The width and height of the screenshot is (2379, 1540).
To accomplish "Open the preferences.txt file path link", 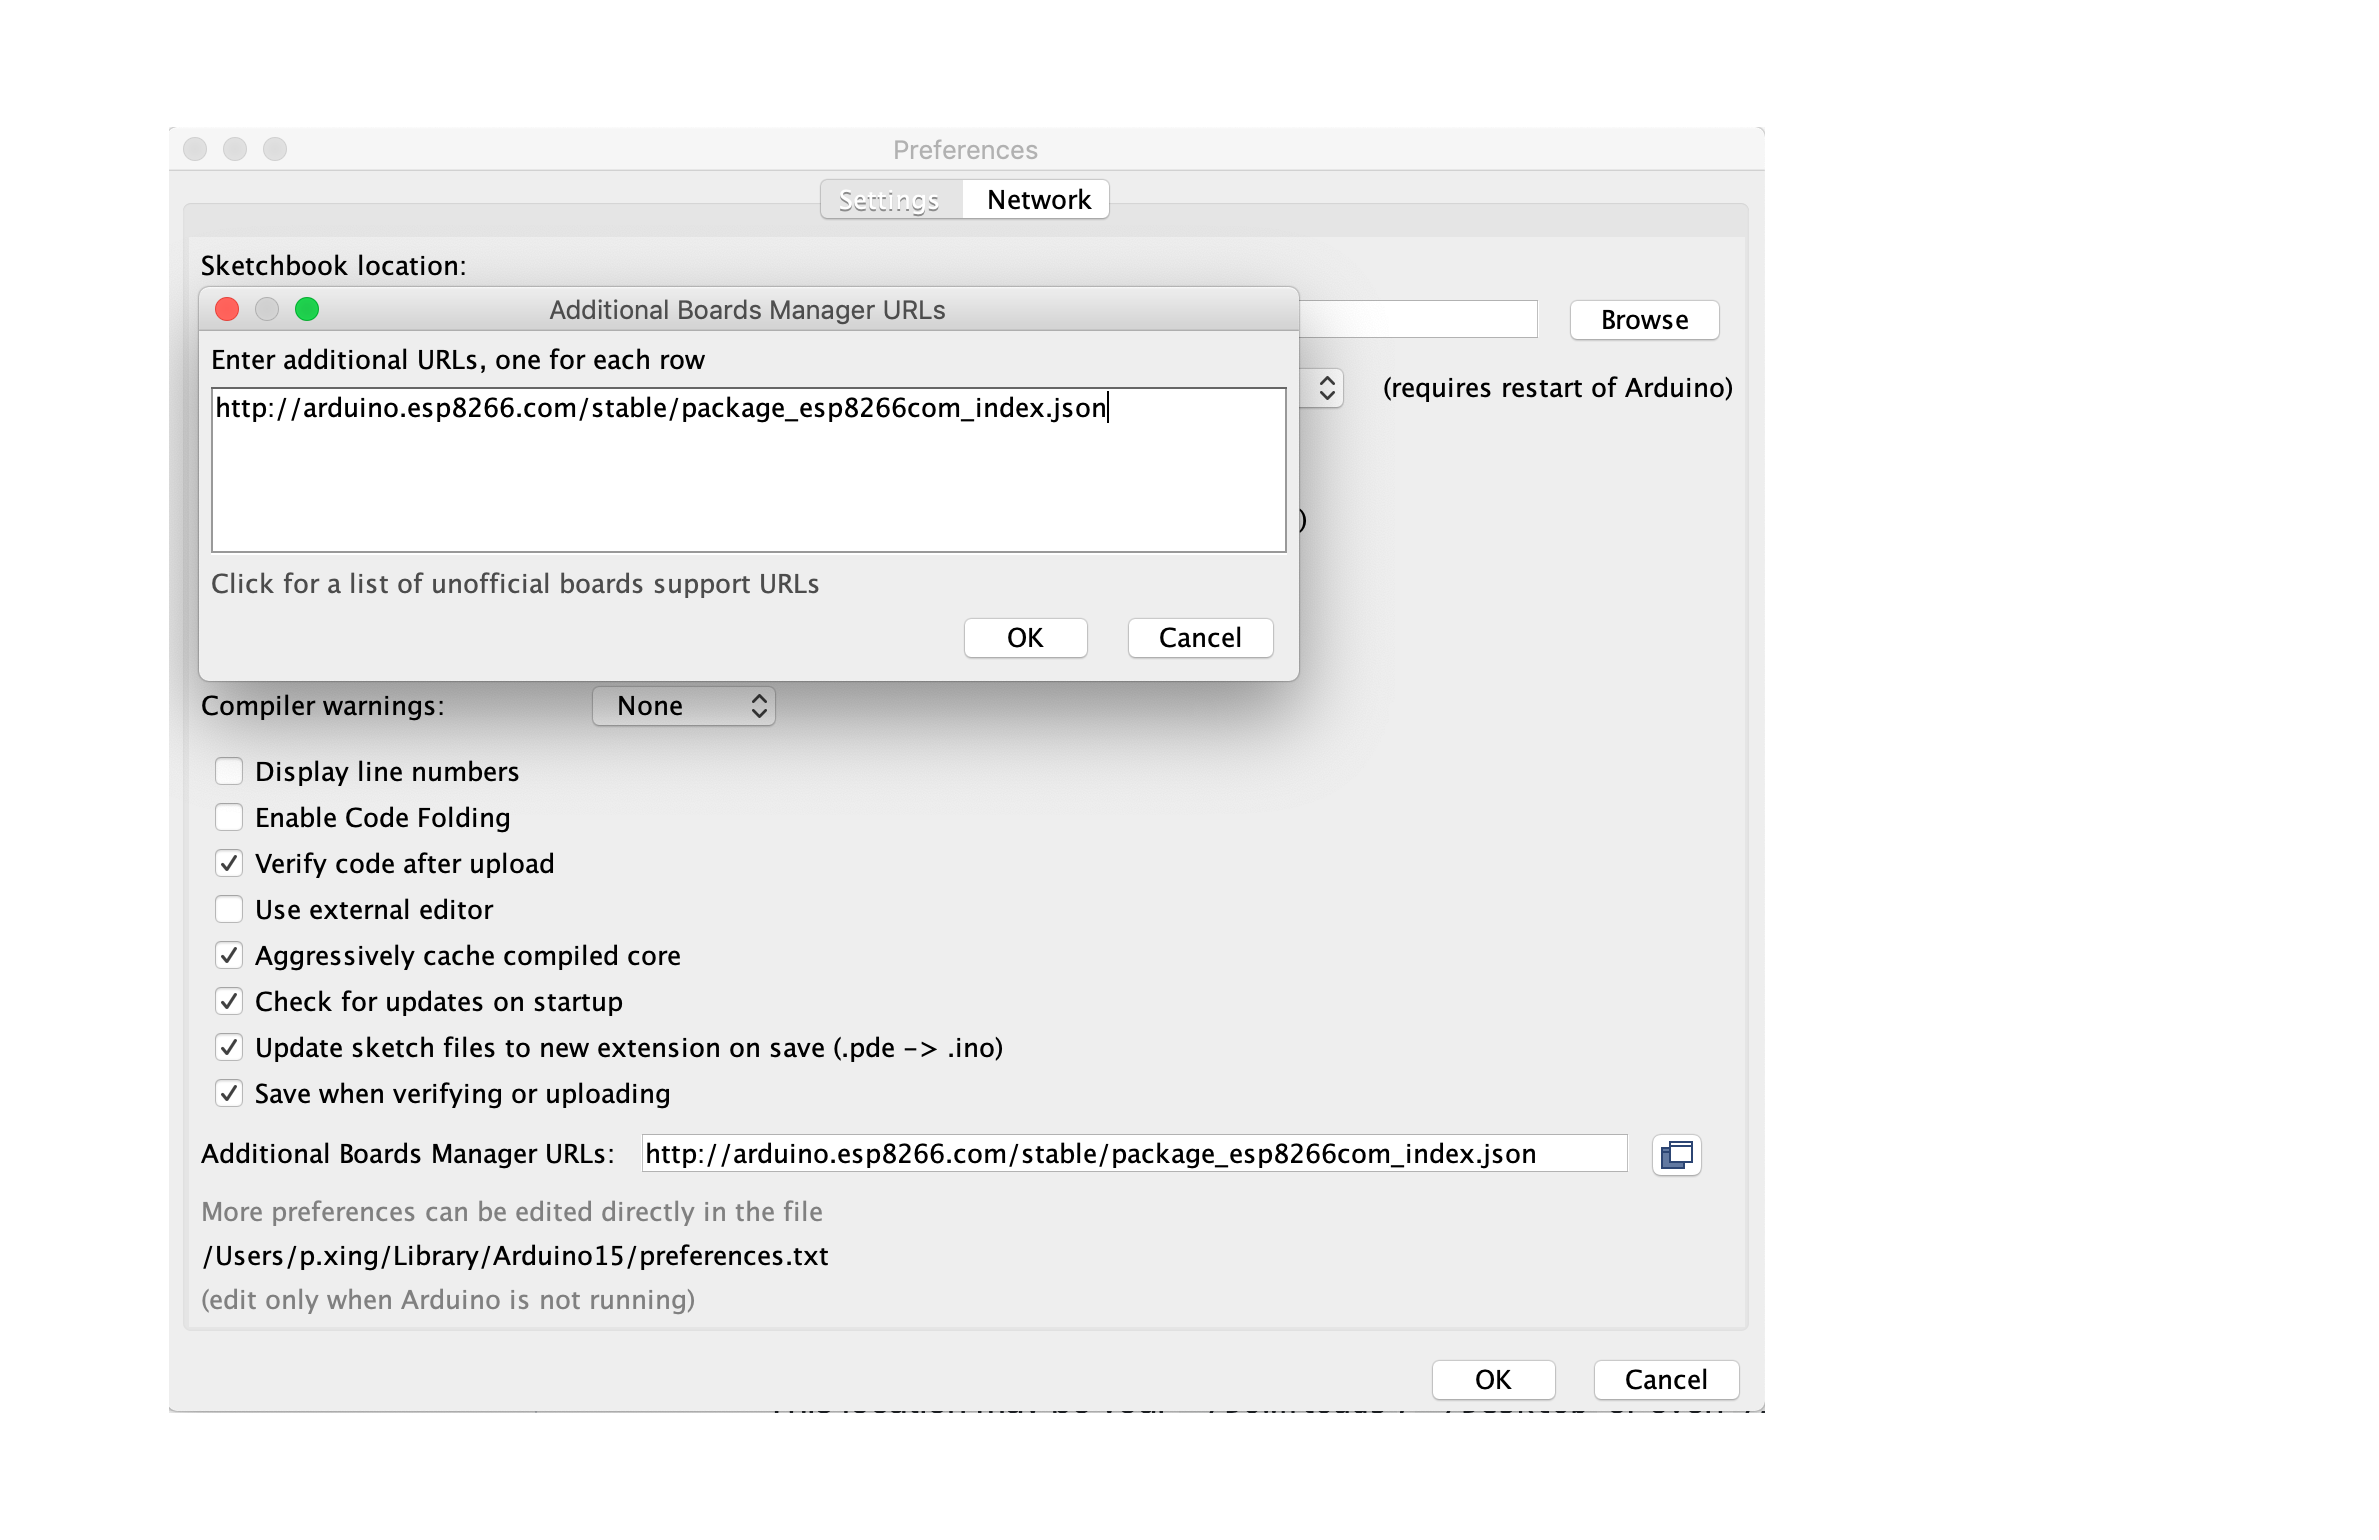I will (x=515, y=1256).
